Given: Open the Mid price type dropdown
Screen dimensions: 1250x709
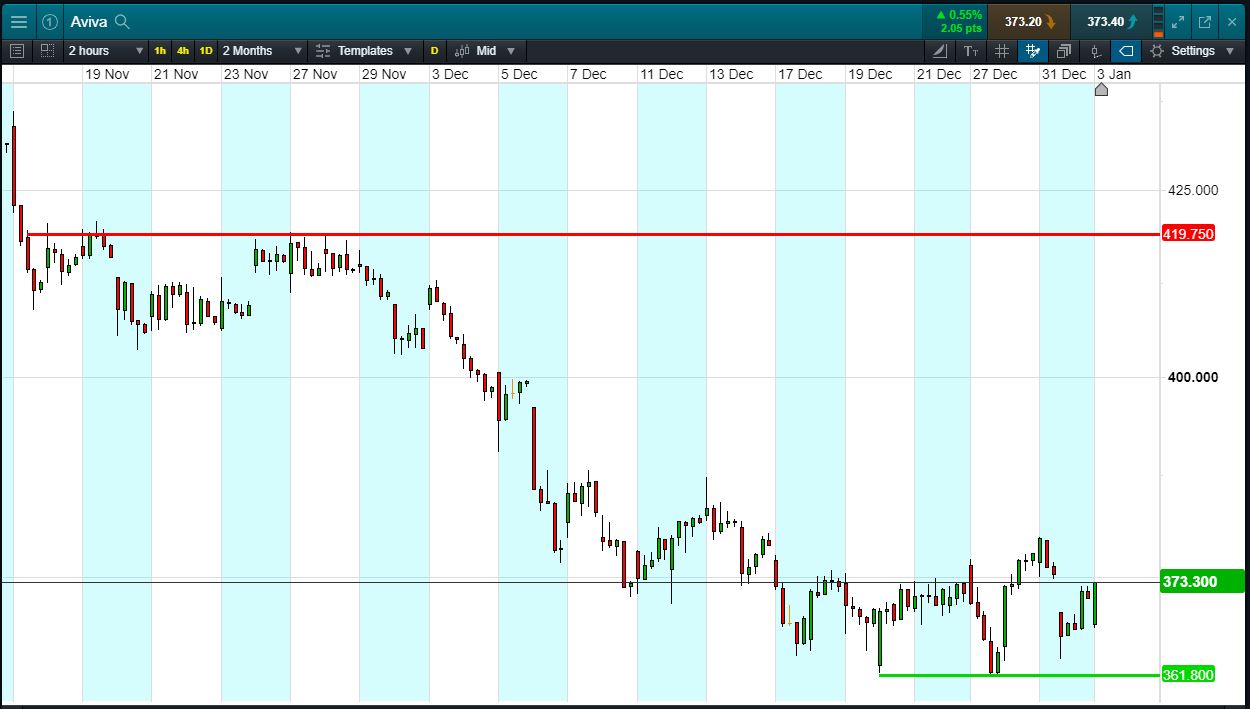Looking at the screenshot, I should (x=485, y=50).
